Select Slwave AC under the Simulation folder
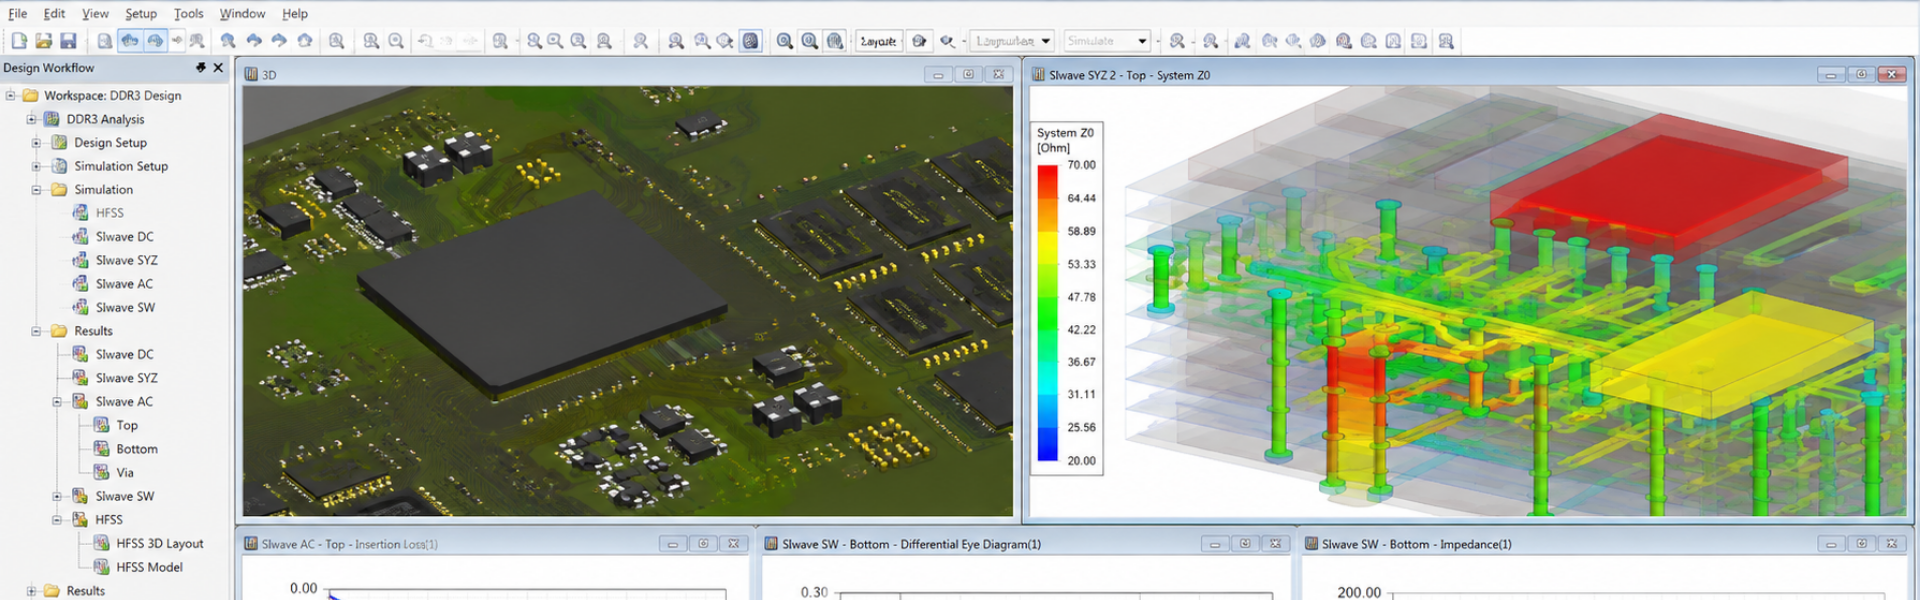 (124, 284)
